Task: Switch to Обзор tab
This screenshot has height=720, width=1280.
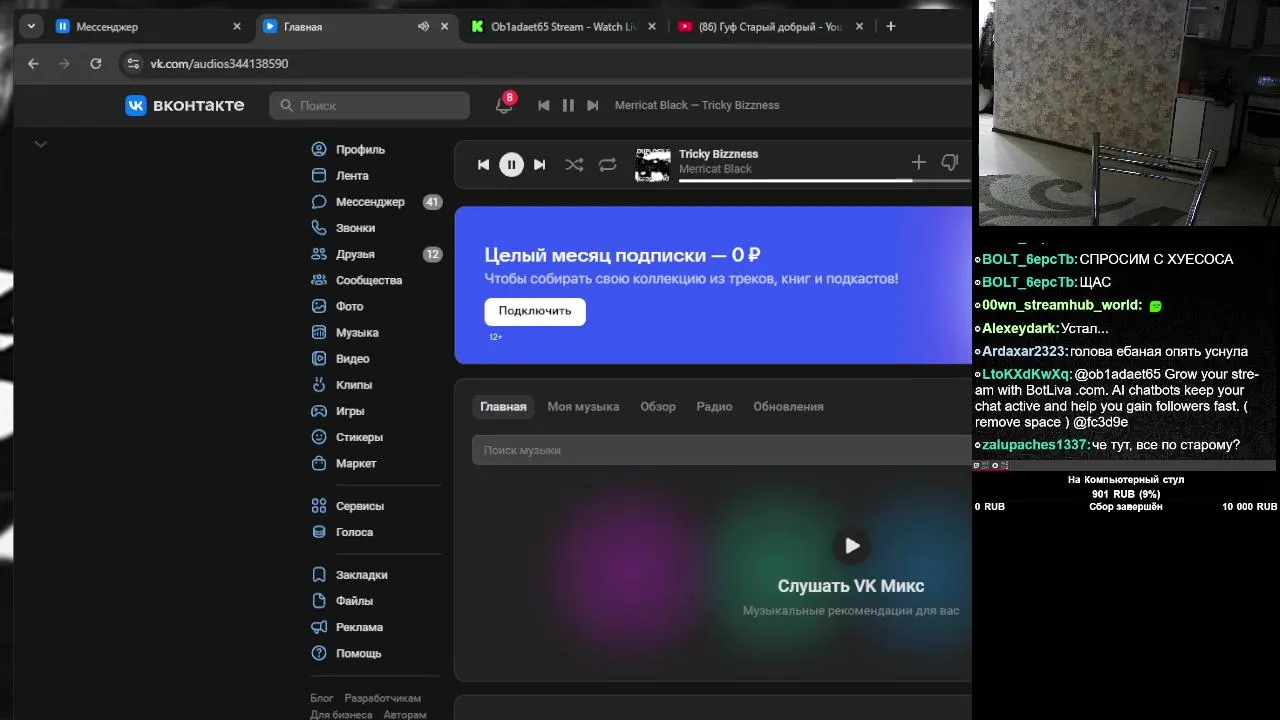Action: click(658, 407)
